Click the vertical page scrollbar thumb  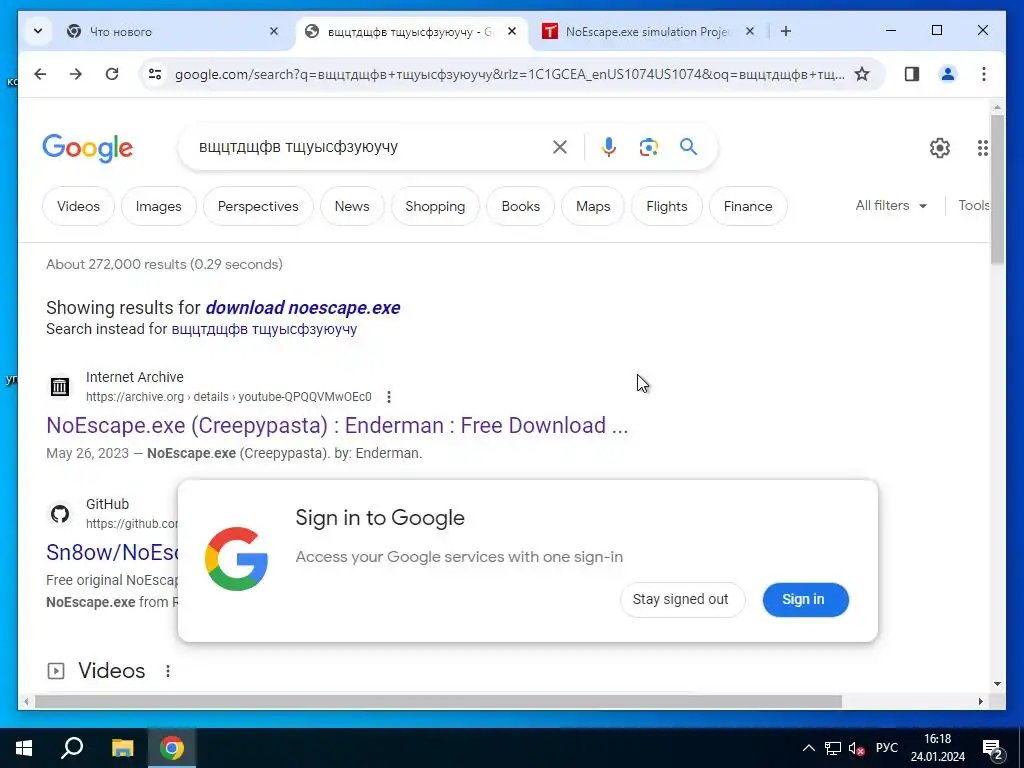click(x=997, y=189)
